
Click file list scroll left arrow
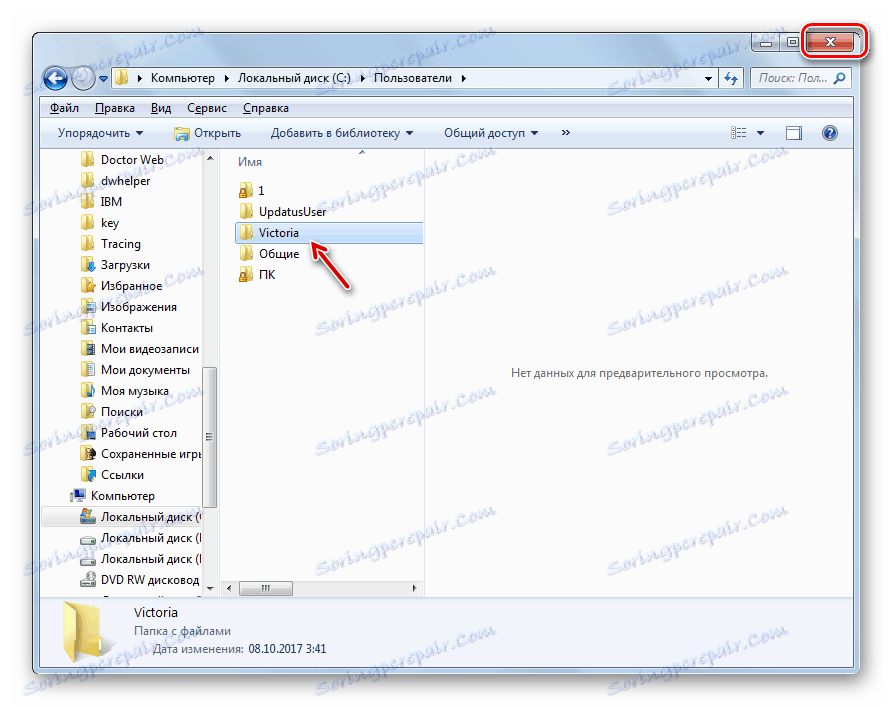coord(229,588)
